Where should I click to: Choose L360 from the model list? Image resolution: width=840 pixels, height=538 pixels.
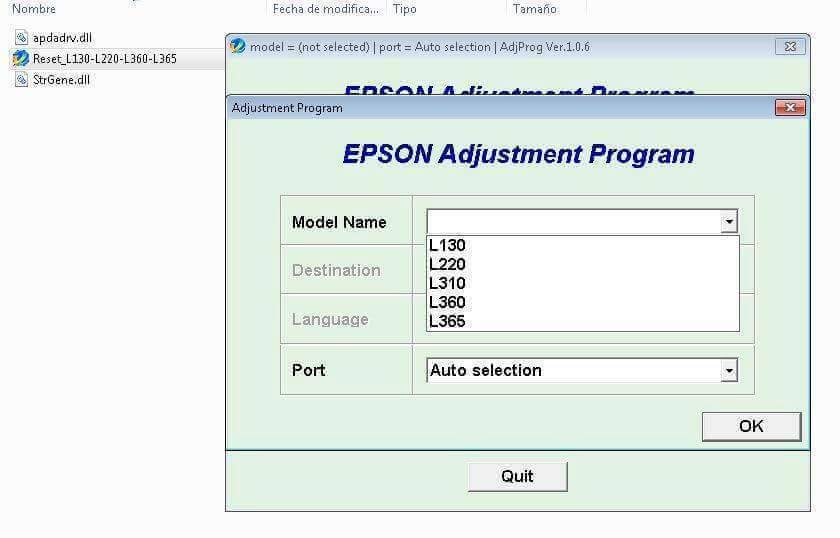tap(583, 302)
